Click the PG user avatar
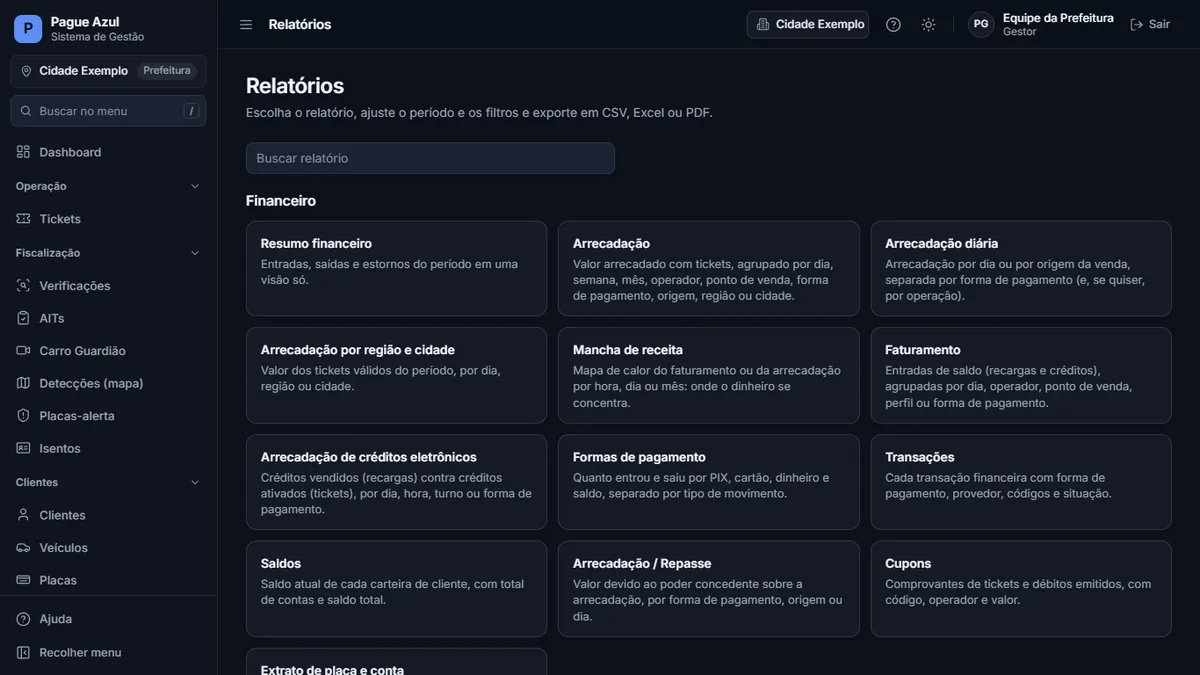This screenshot has width=1200, height=675. (x=982, y=24)
